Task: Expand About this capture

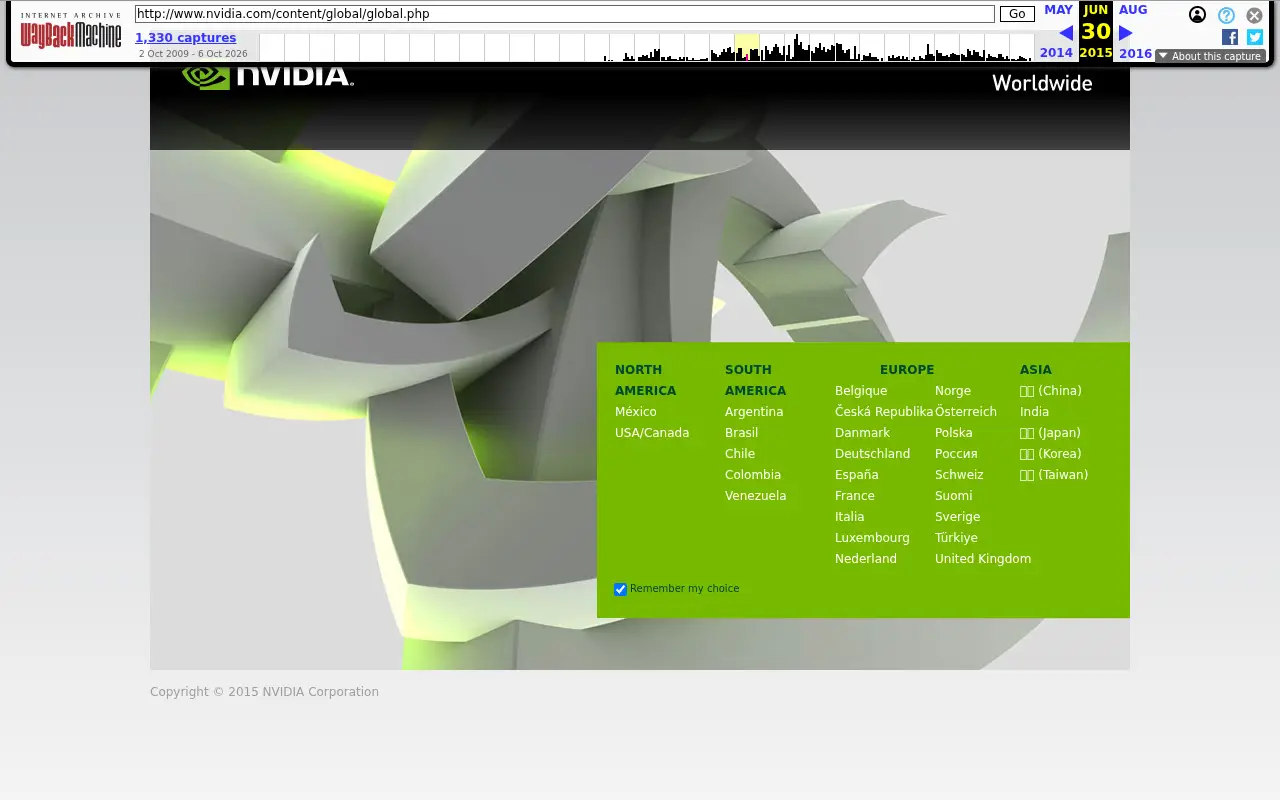Action: (1210, 56)
